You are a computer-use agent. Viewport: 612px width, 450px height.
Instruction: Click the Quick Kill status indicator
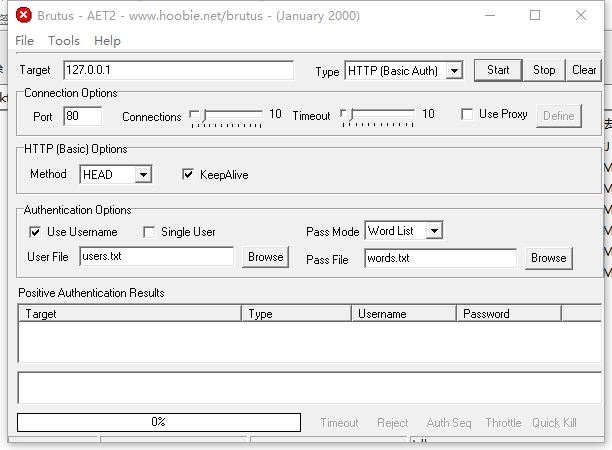554,423
